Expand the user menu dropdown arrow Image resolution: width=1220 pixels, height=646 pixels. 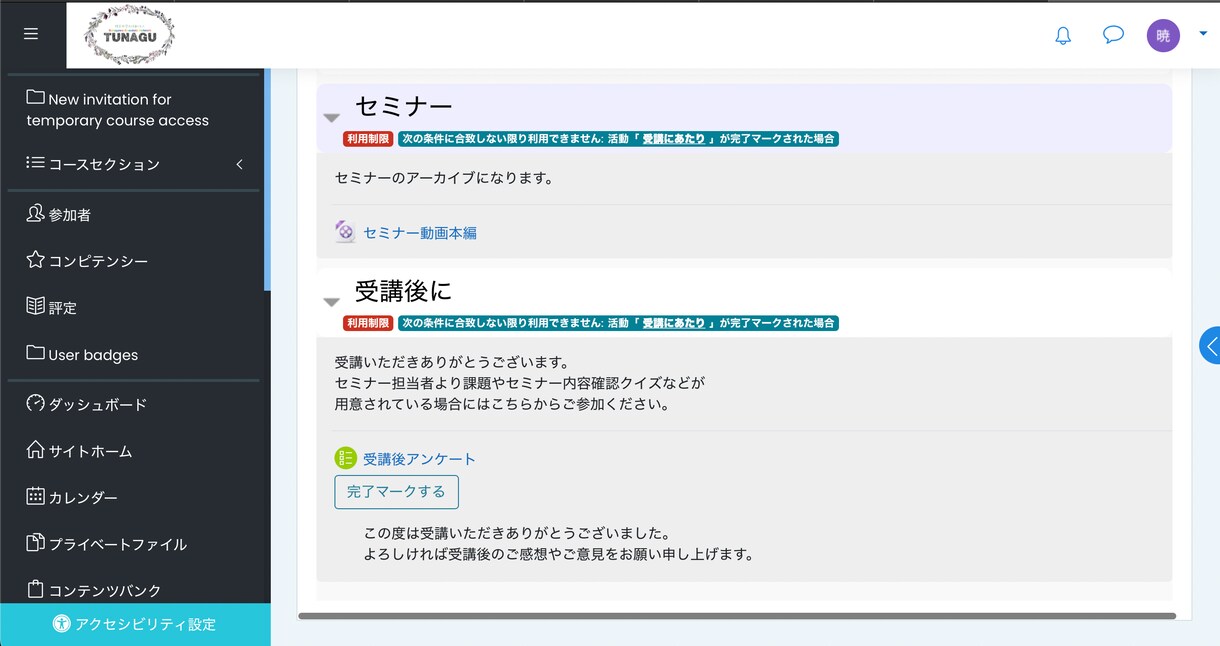tap(1202, 33)
